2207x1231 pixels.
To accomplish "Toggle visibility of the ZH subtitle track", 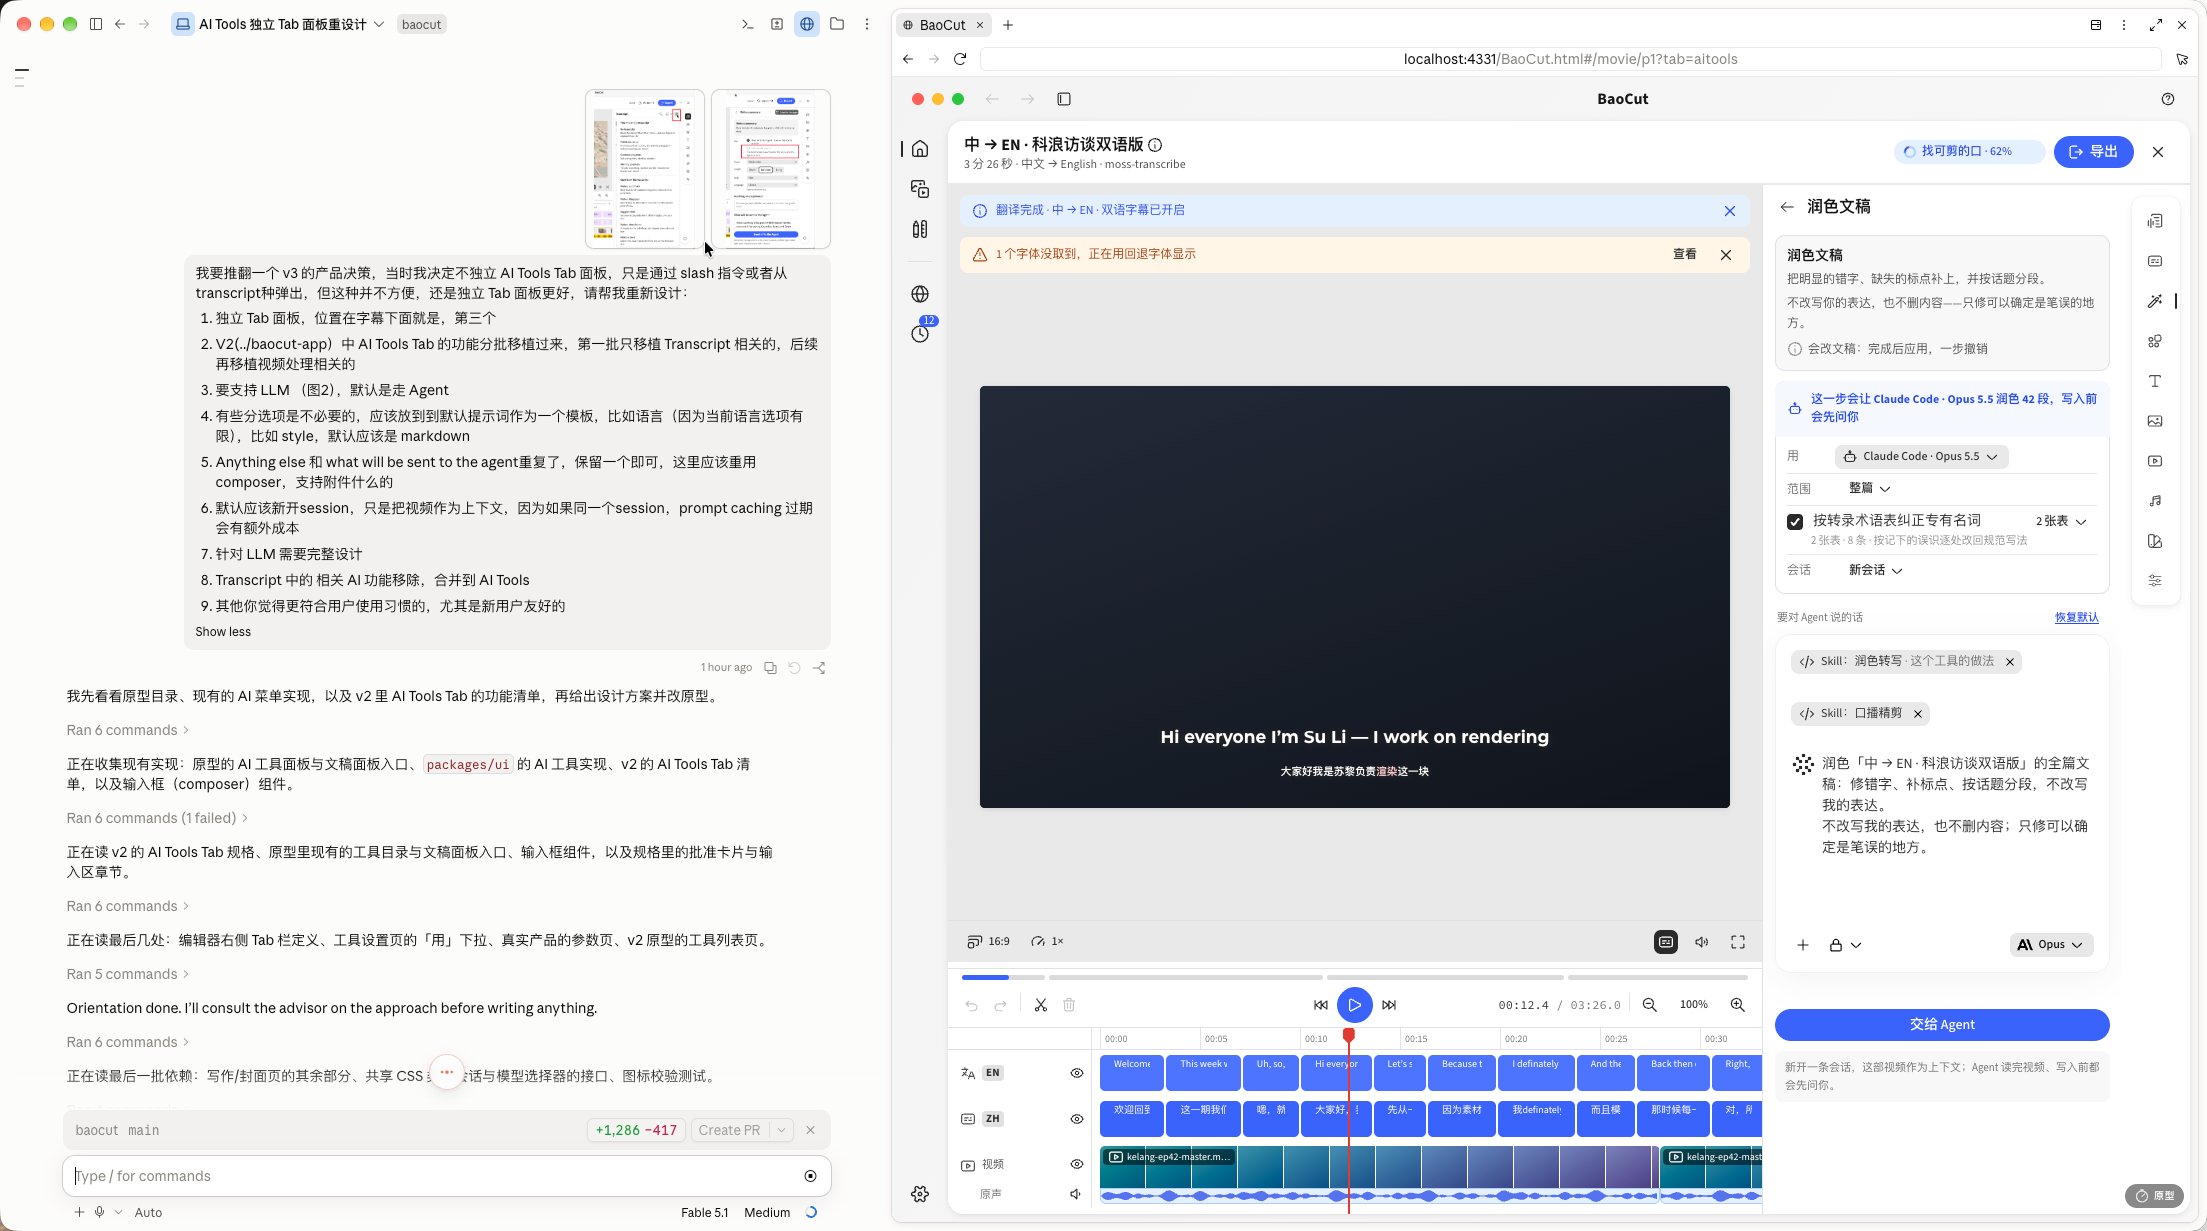I will pos(1077,1119).
